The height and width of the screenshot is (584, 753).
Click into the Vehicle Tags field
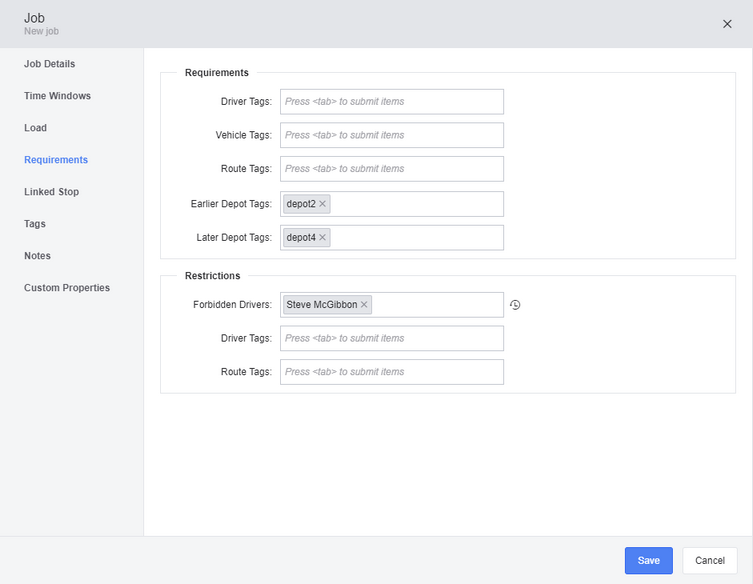click(x=391, y=135)
